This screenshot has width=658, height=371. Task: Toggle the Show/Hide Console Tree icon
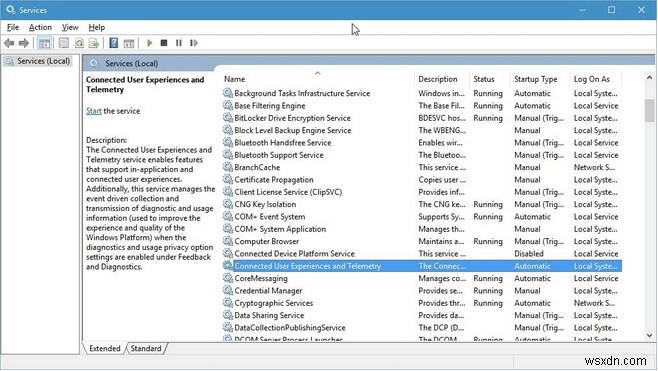[x=44, y=43]
